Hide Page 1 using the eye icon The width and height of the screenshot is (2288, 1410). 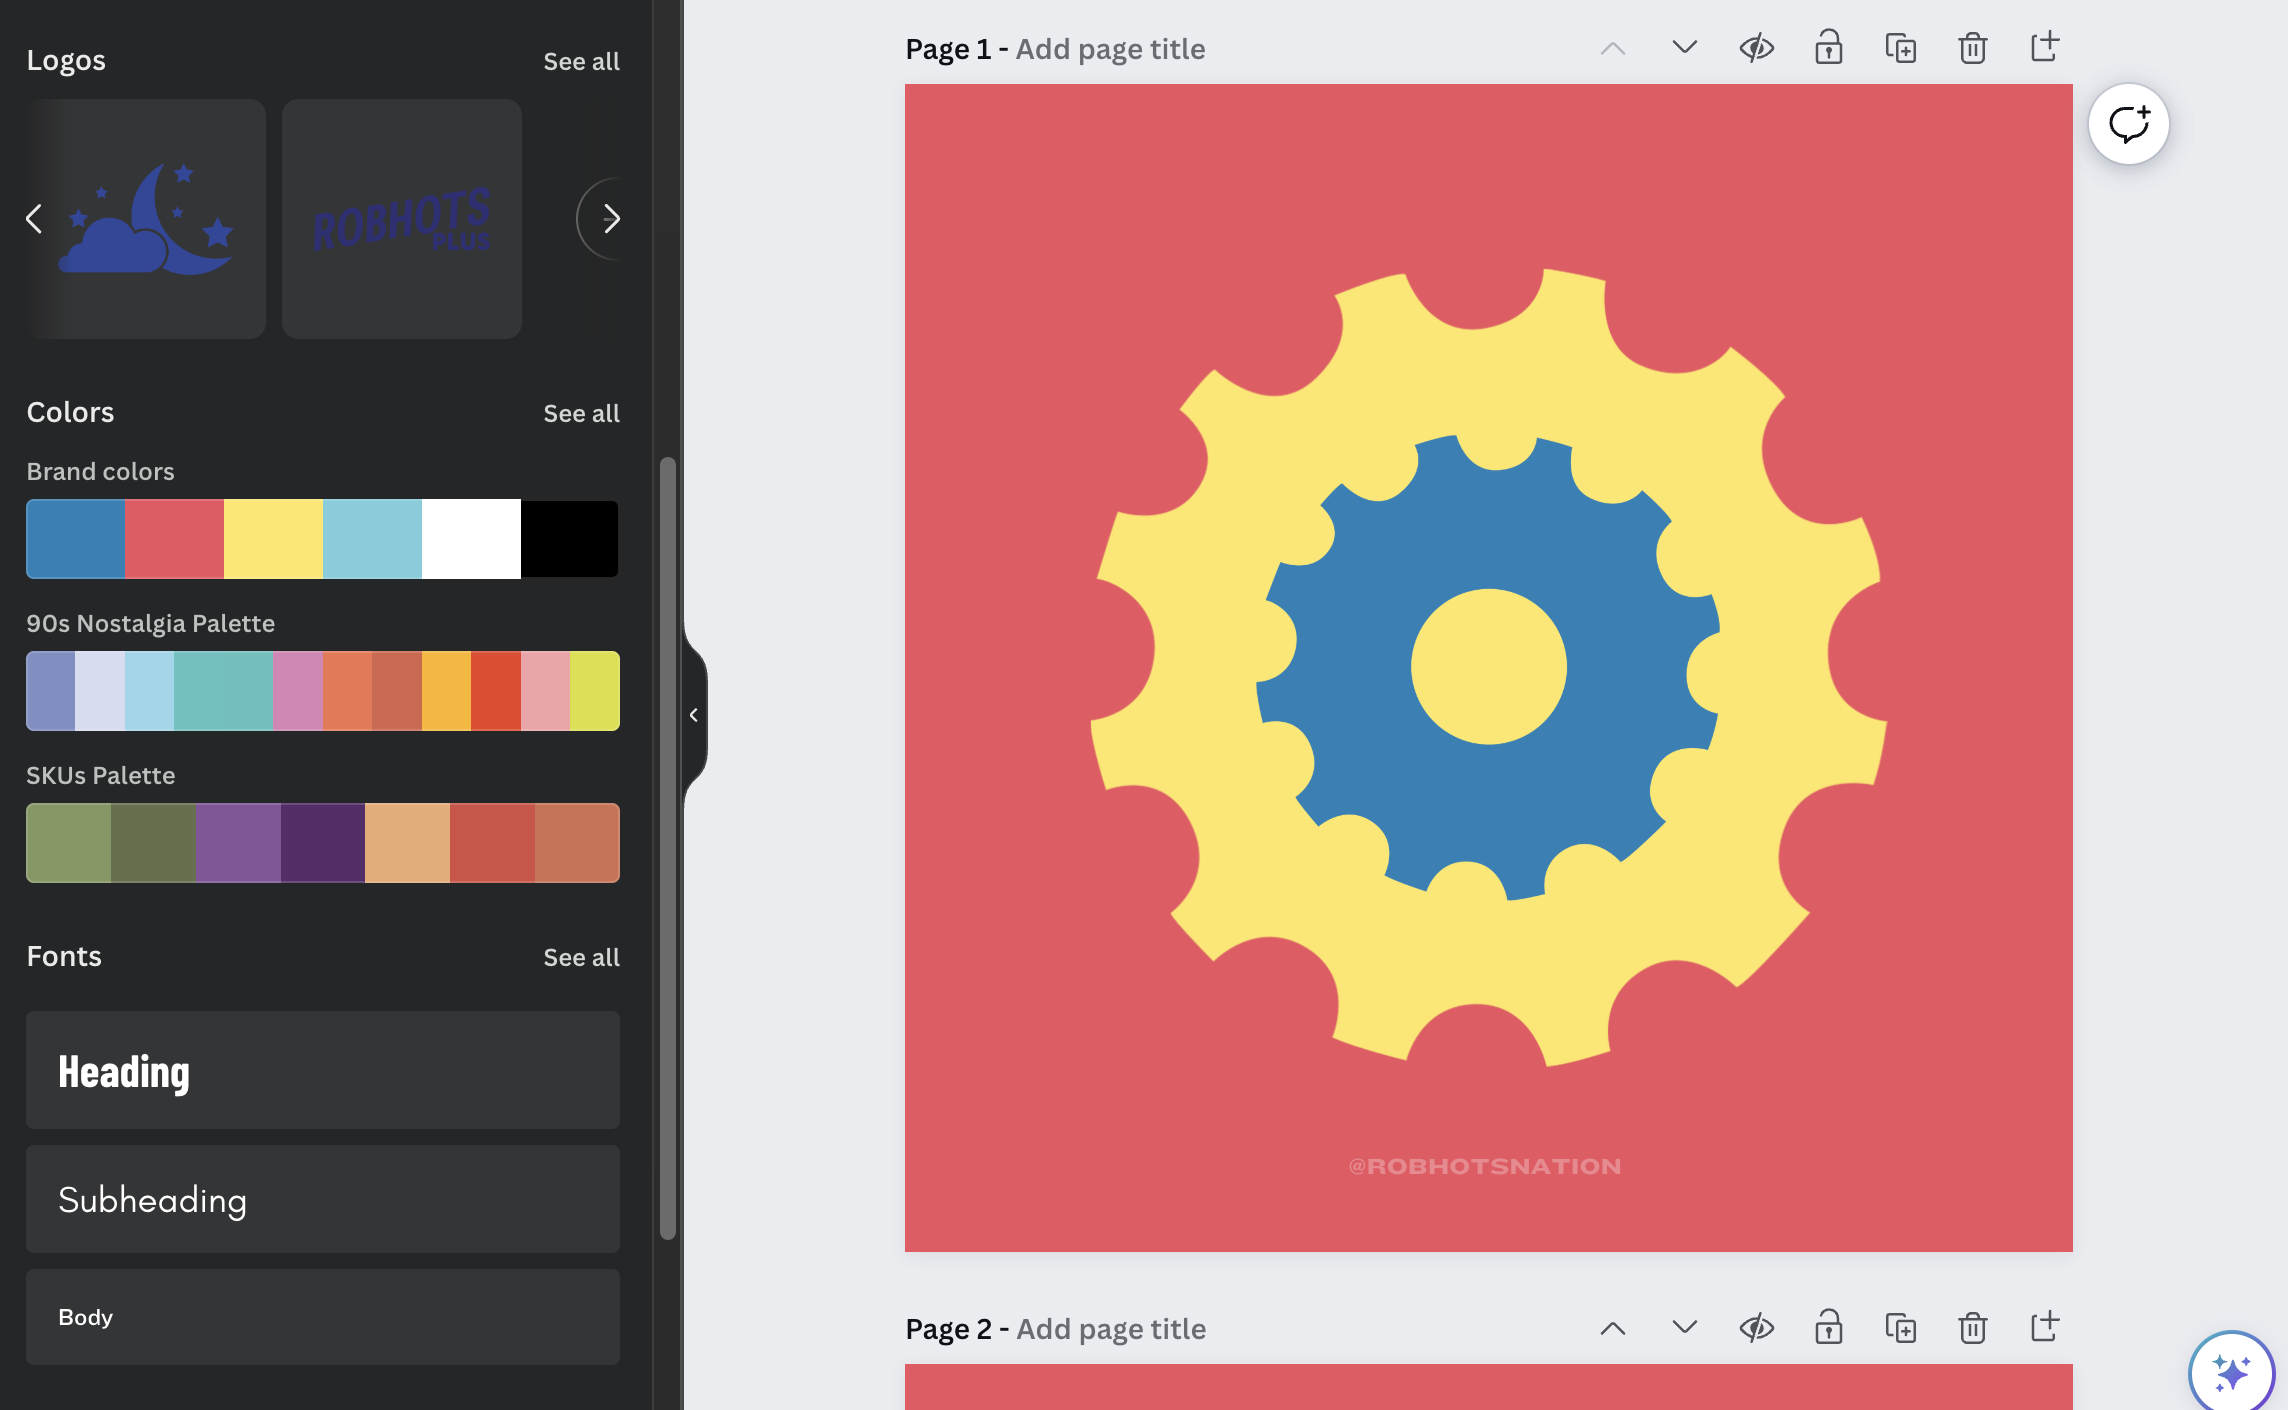(1756, 48)
